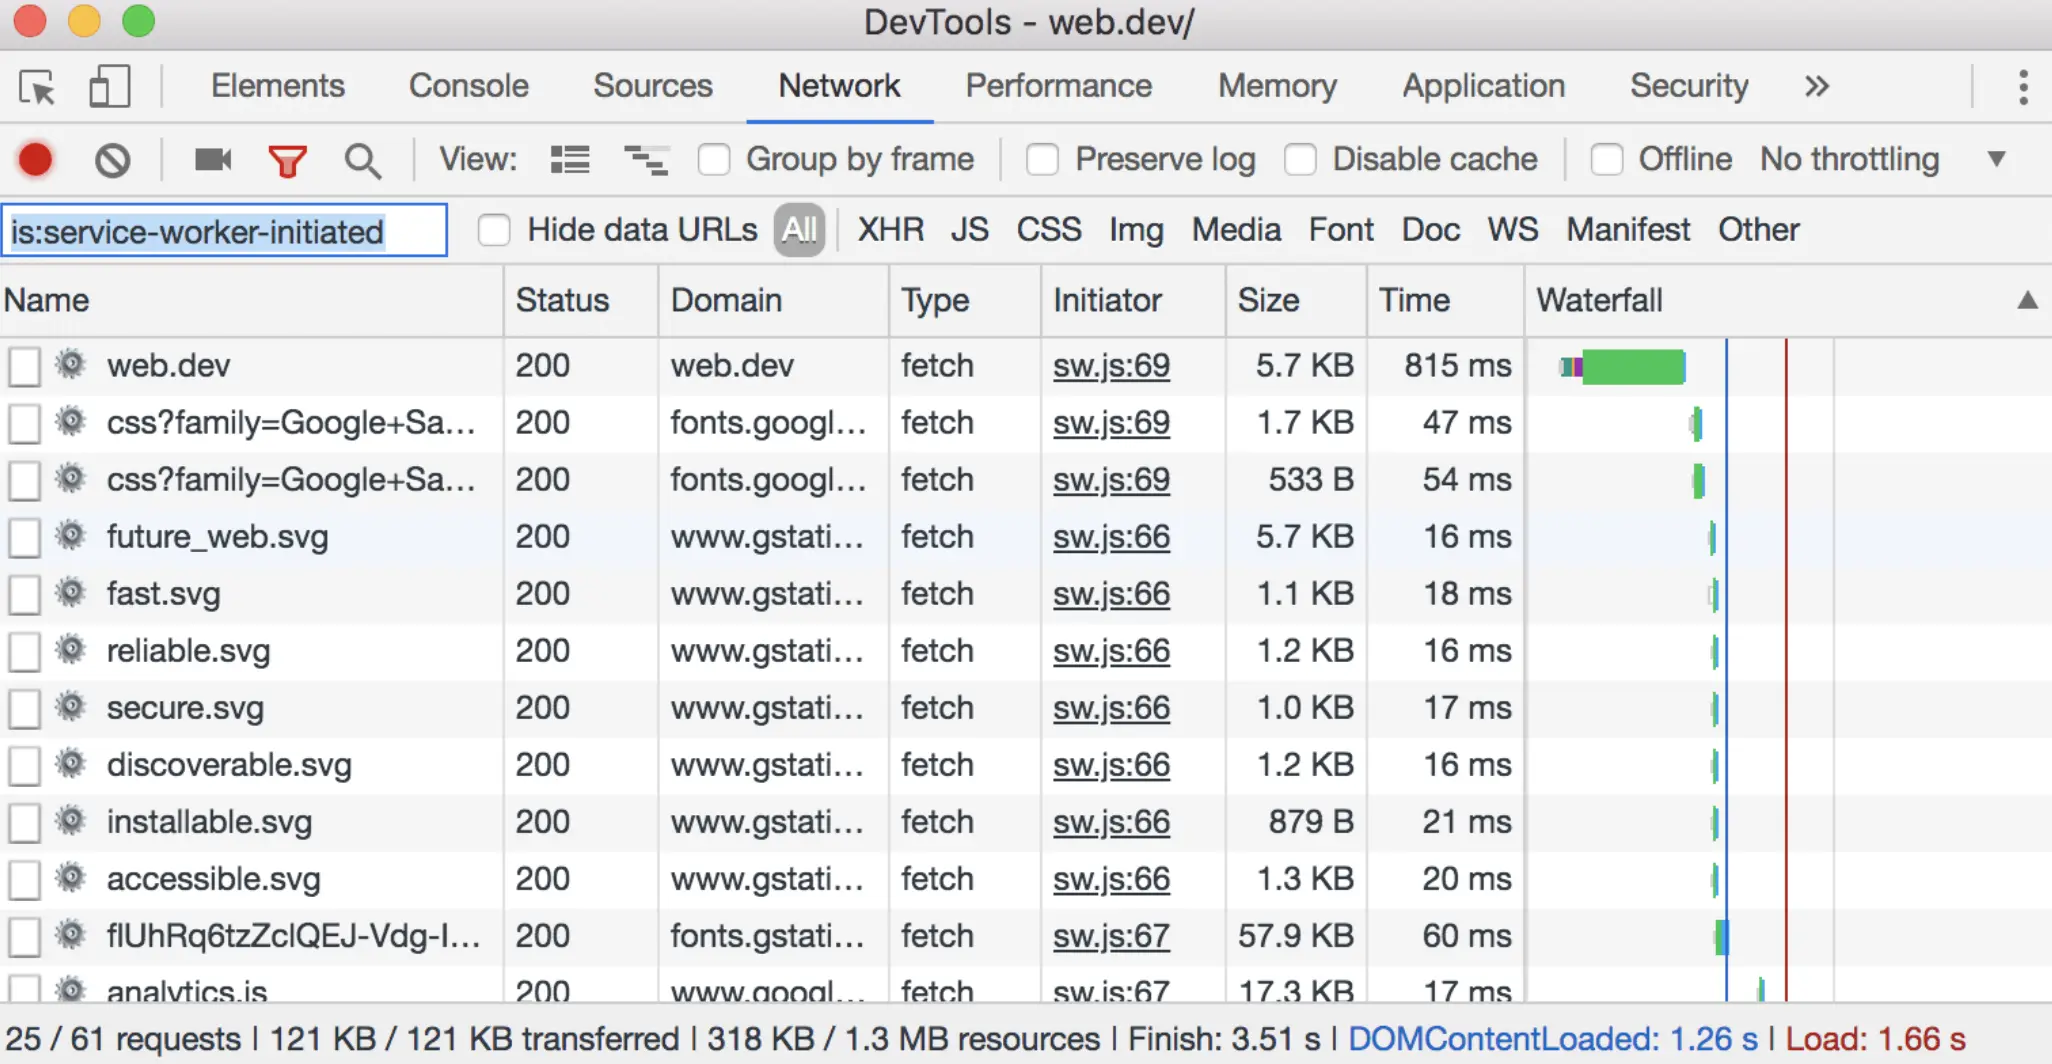Toggle the capture screenshots camera icon

pos(212,160)
